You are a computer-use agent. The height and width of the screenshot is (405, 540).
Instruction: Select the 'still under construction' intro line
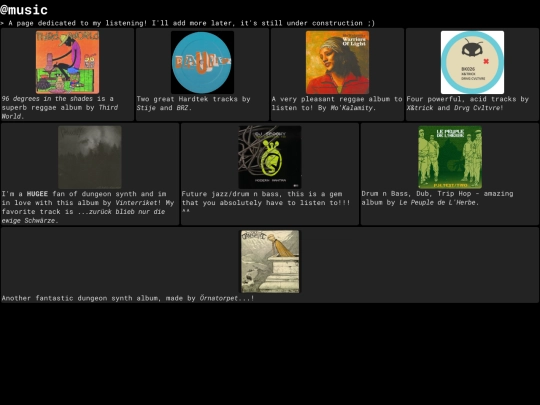(187, 23)
